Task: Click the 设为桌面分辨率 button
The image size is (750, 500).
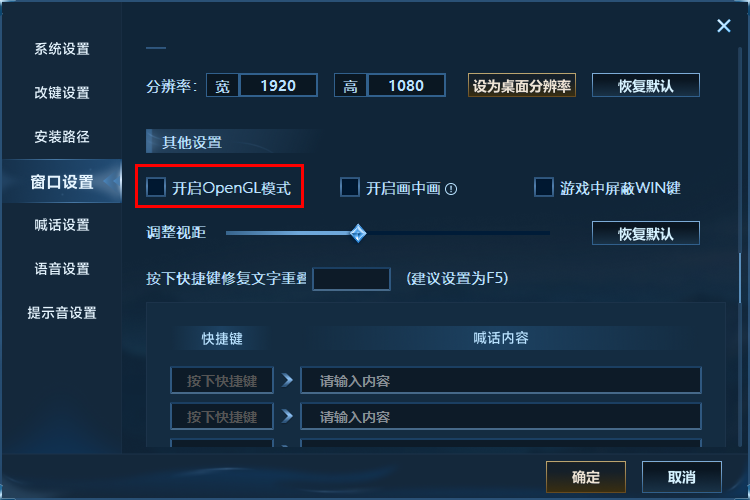Action: click(521, 86)
